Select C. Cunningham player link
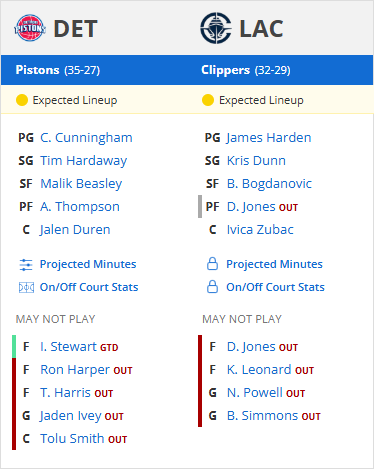Screen dimensions: 374x469 click(86, 138)
